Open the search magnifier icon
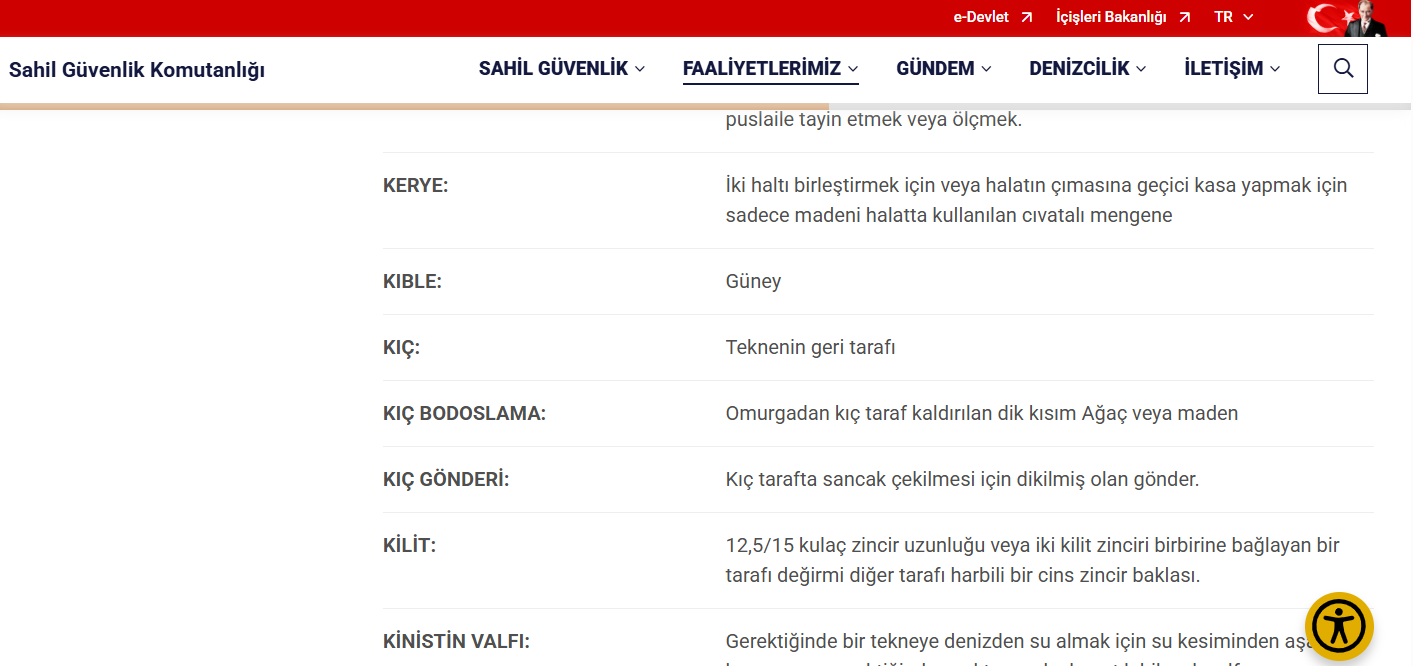Screen dimensions: 1413x666 1343,69
